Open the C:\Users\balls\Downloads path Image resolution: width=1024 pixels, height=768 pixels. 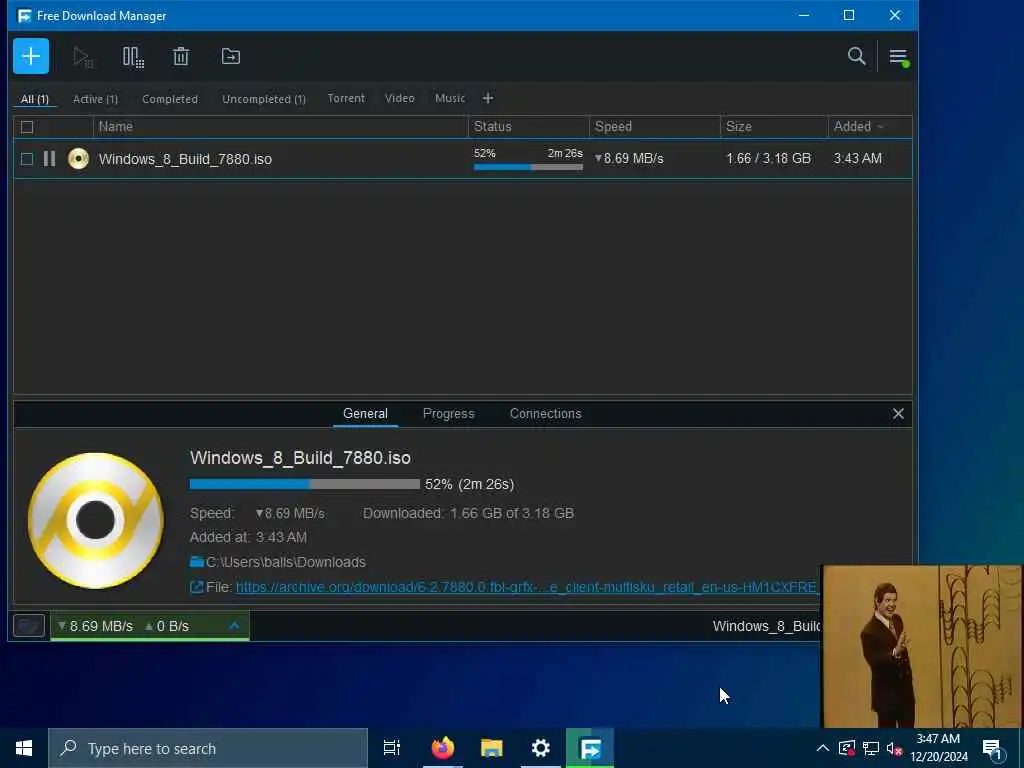[x=286, y=562]
